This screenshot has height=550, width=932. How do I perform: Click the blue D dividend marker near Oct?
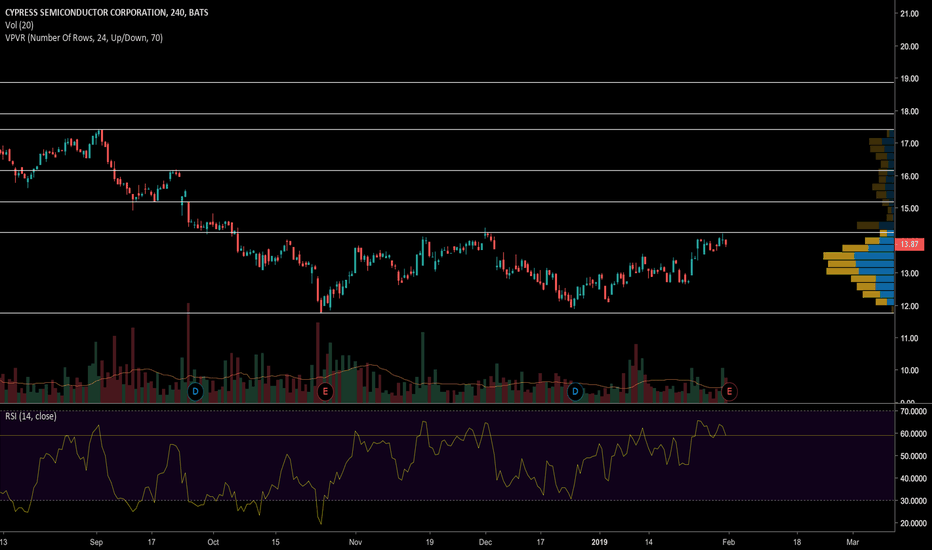[195, 391]
